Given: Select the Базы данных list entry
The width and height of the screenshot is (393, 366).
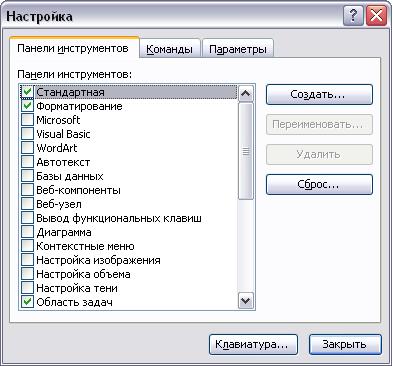Looking at the screenshot, I should click(70, 176).
